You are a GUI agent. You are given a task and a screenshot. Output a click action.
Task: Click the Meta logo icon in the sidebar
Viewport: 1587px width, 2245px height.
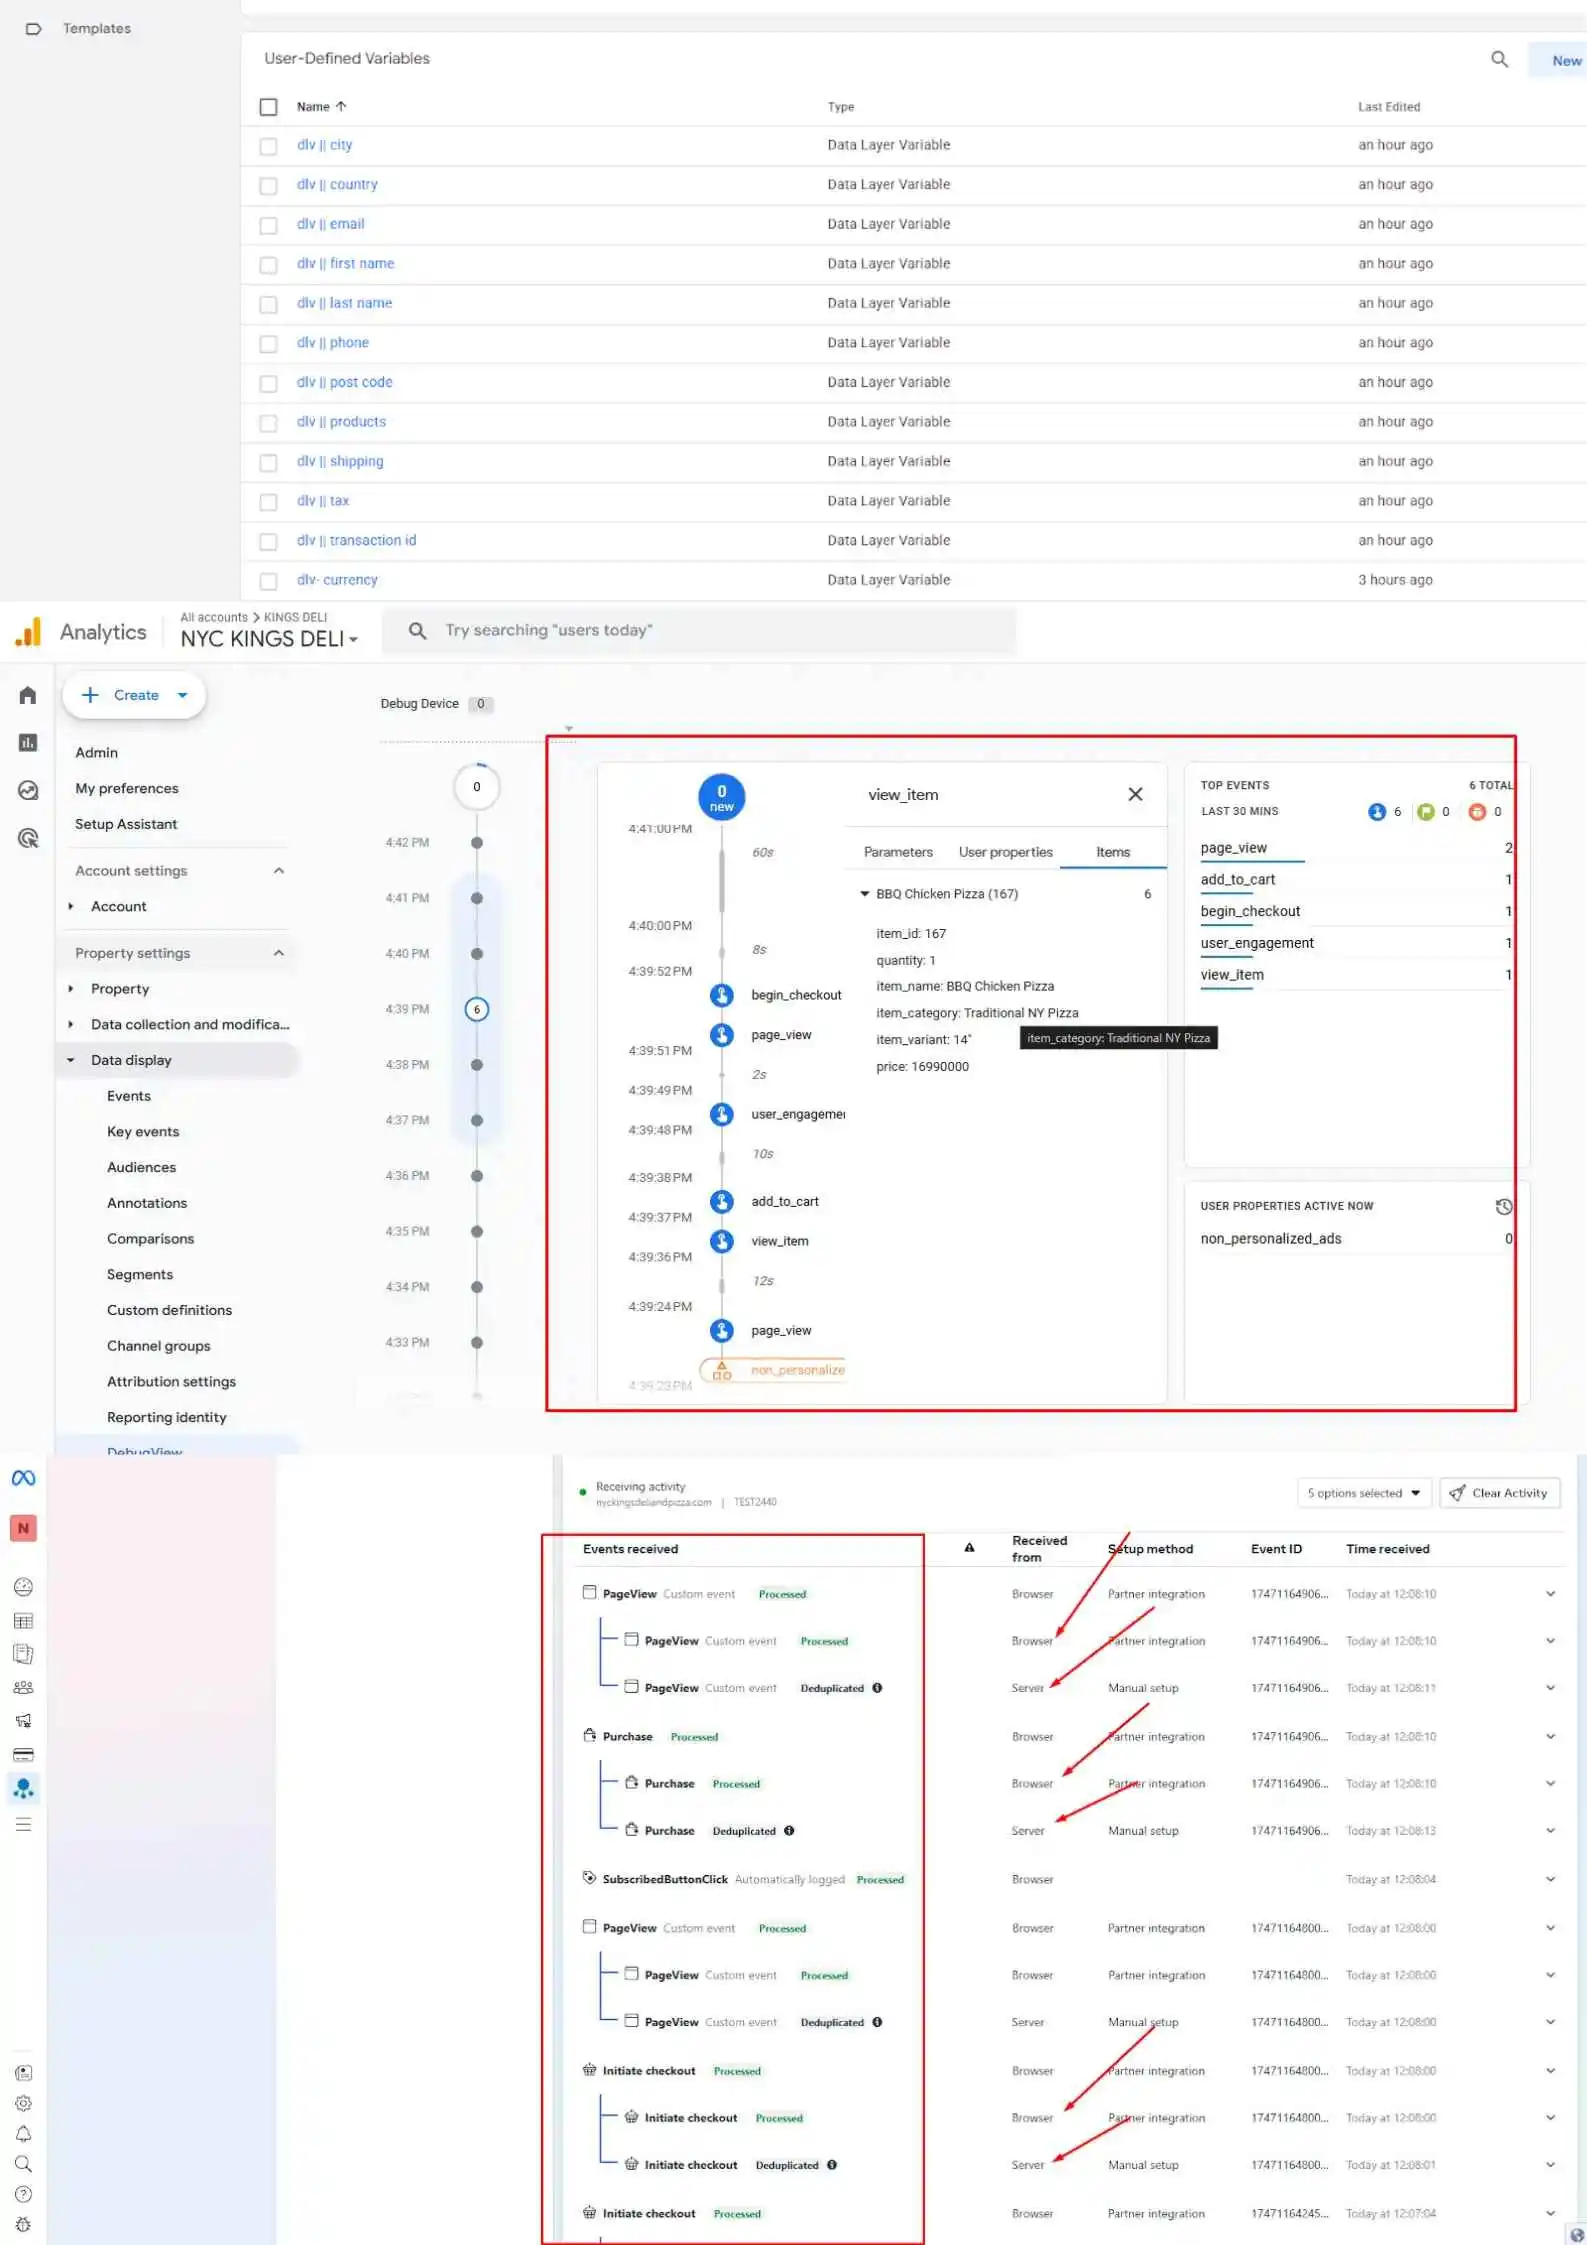(23, 1478)
